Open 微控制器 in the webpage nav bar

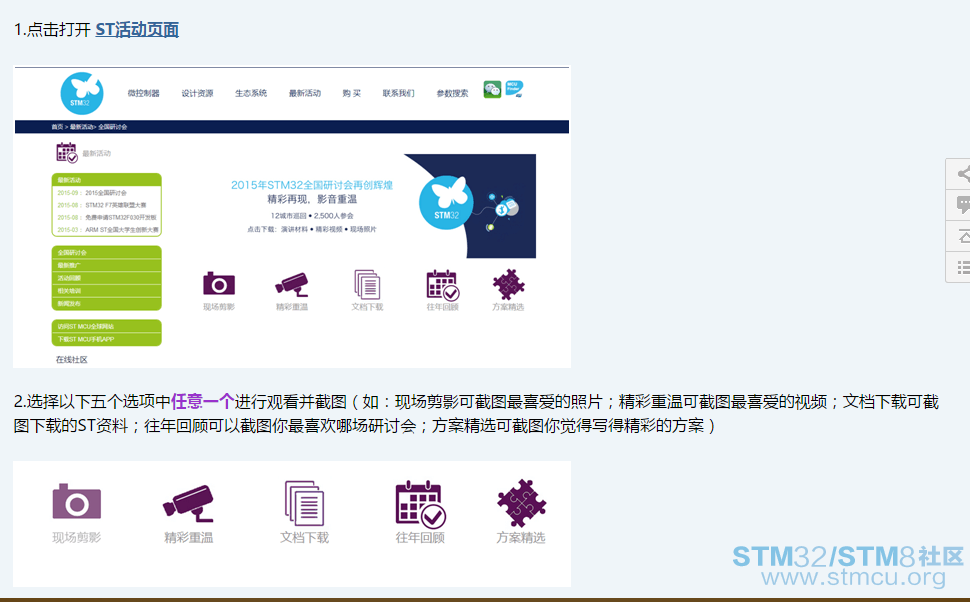pos(144,93)
